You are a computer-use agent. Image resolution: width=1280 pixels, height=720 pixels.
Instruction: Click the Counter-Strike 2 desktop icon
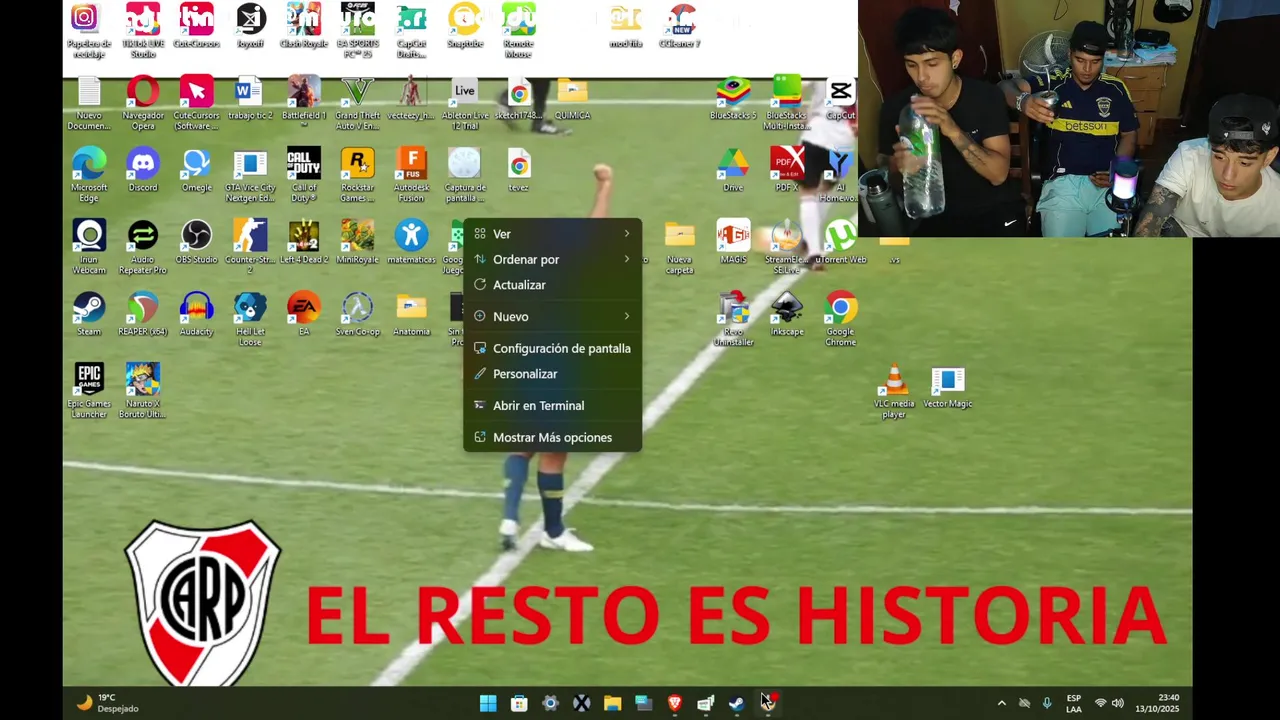pos(250,246)
